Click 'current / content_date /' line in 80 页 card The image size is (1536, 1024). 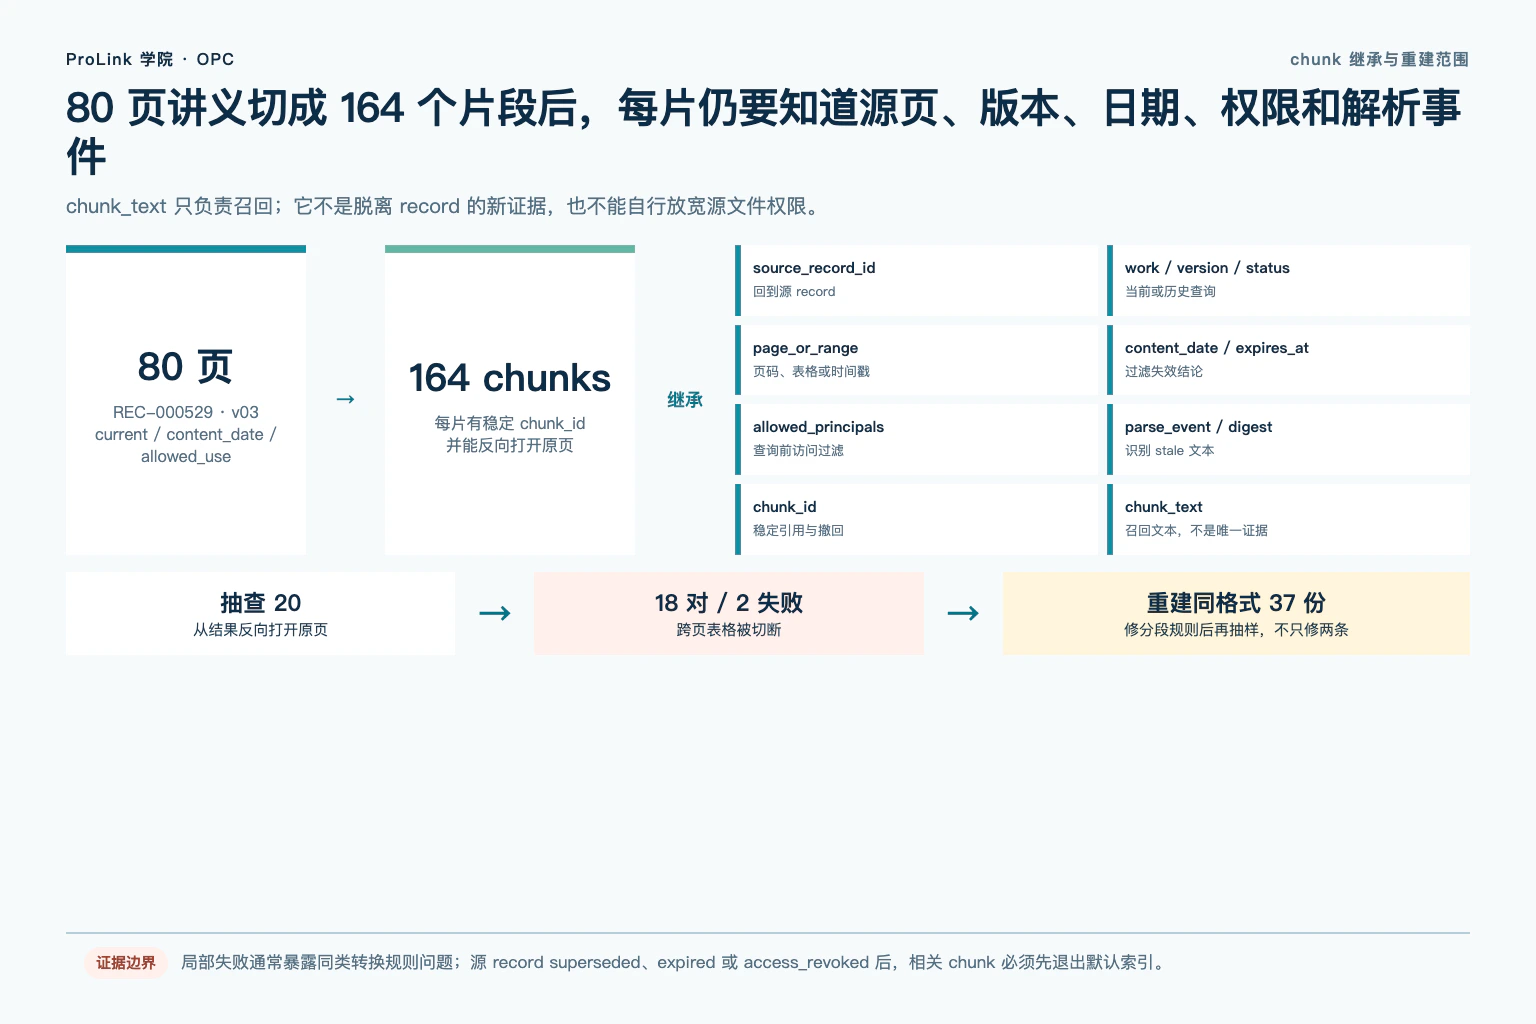click(x=186, y=434)
